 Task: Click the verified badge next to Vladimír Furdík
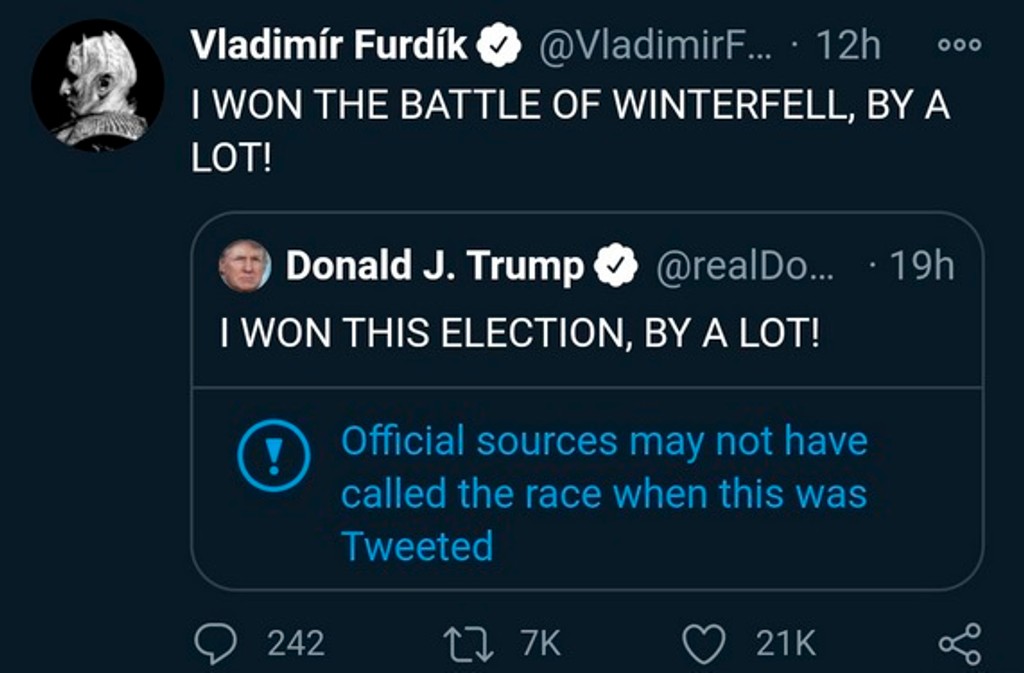(499, 45)
